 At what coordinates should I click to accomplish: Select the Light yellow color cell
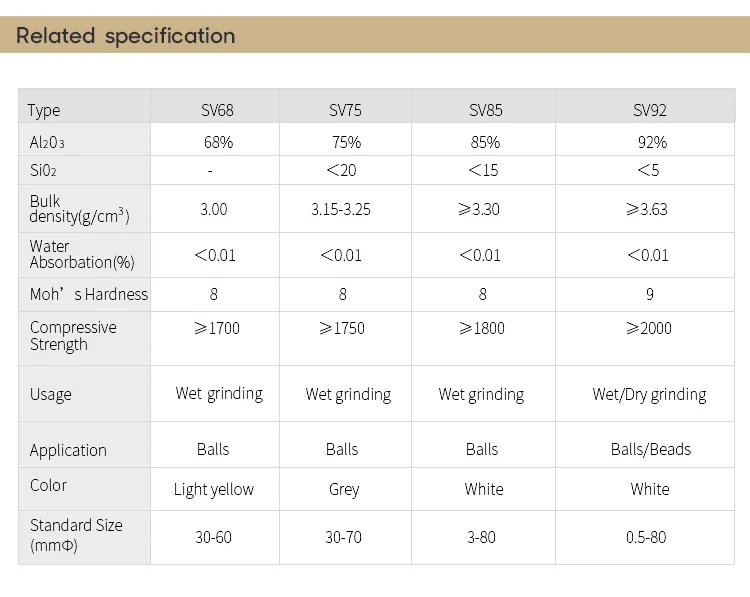[x=214, y=489]
